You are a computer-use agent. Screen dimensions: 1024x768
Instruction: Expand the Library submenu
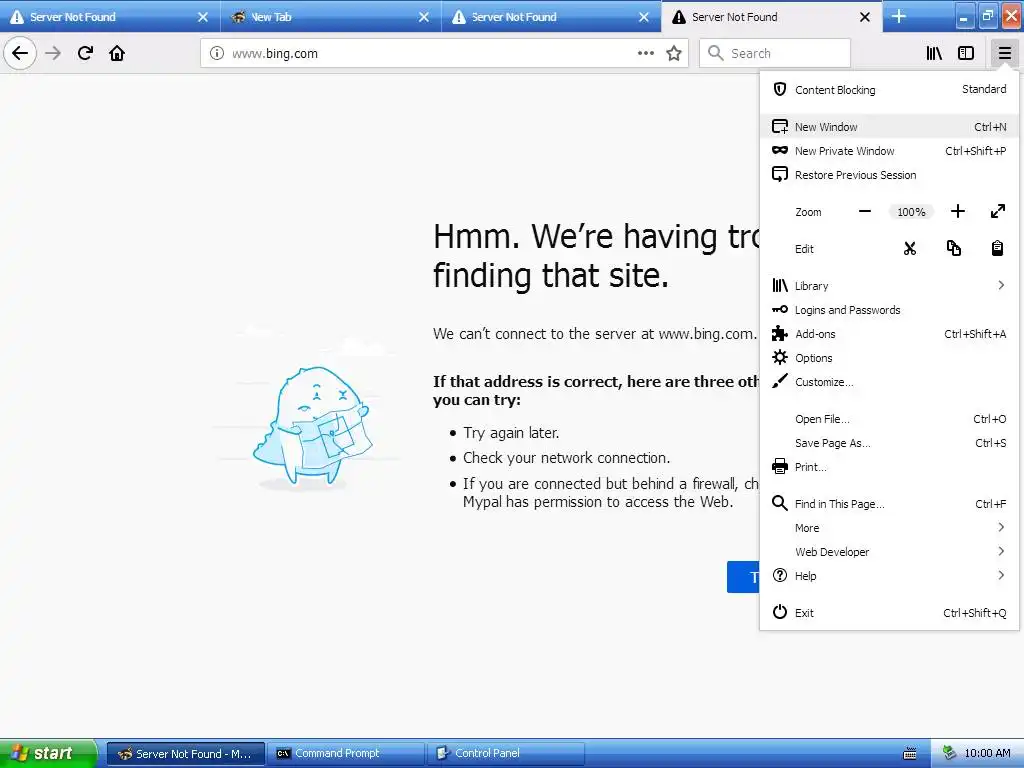[x=889, y=285]
